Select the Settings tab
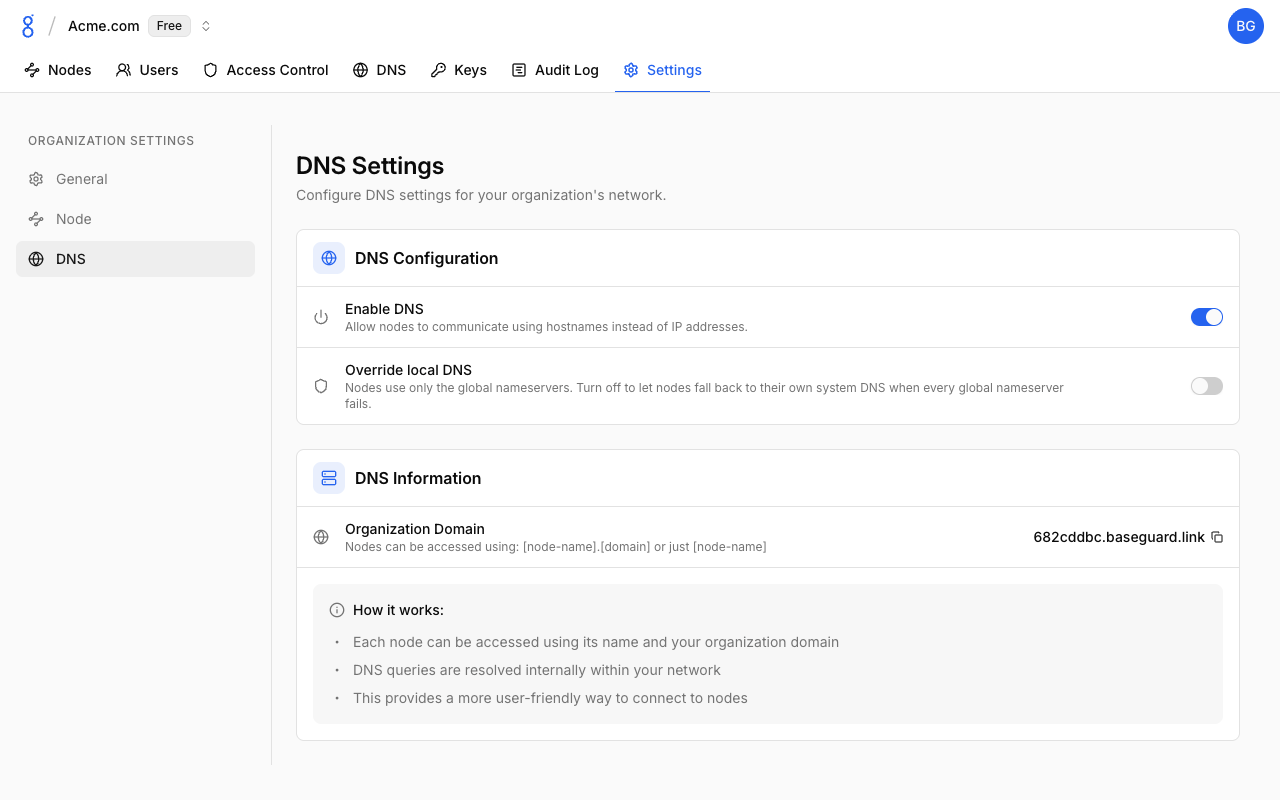Image resolution: width=1280 pixels, height=800 pixels. click(662, 70)
